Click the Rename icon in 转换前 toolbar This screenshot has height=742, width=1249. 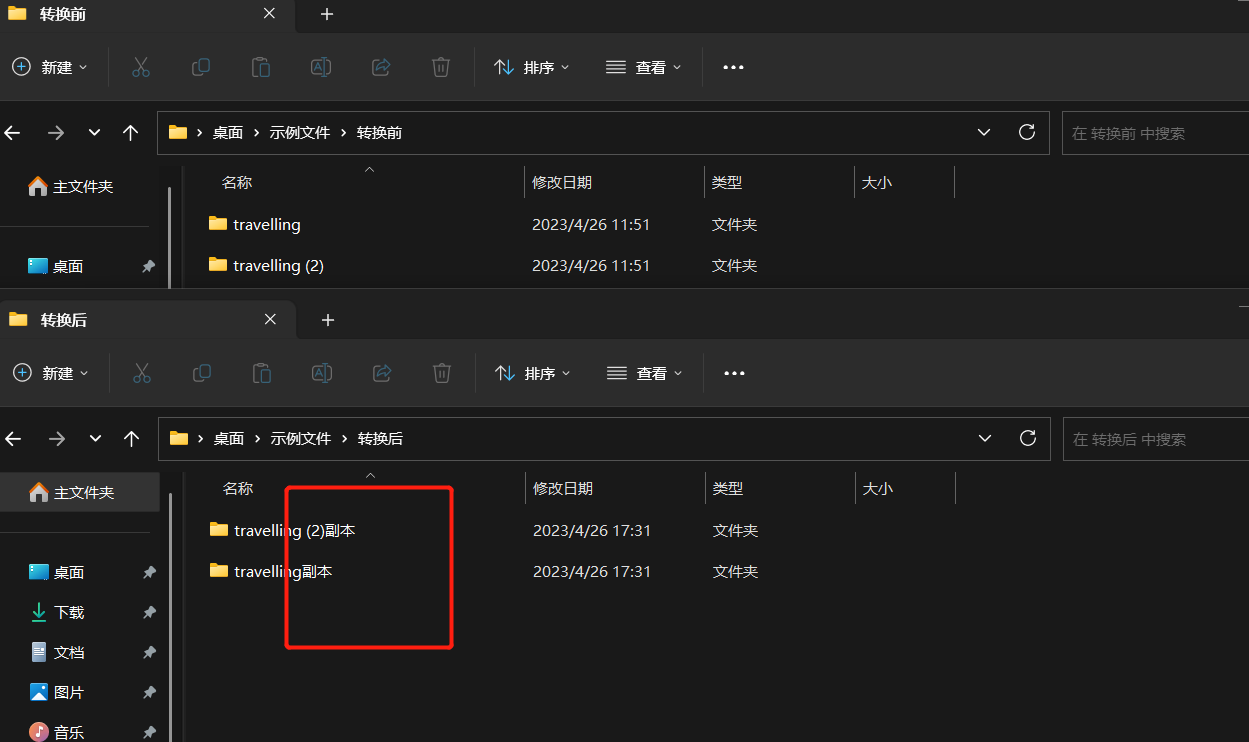pyautogui.click(x=321, y=67)
